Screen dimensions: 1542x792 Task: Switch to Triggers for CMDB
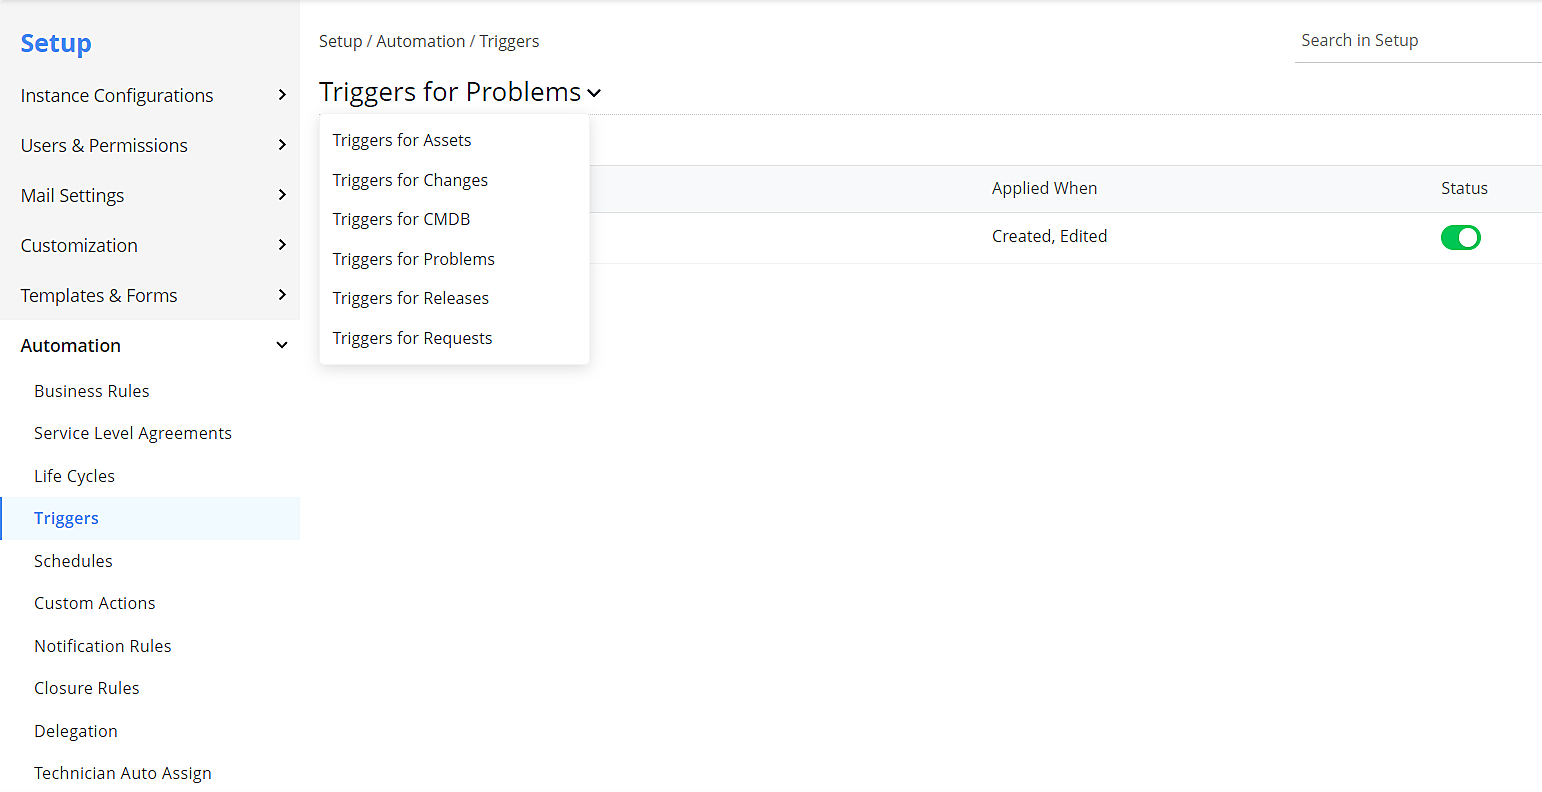point(401,219)
